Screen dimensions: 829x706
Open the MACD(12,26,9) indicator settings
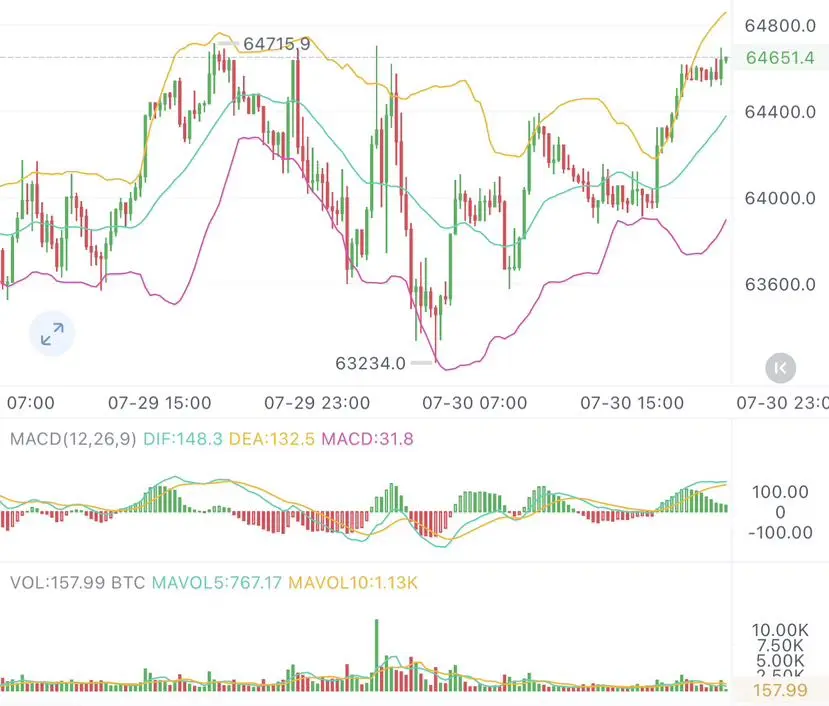click(73, 439)
